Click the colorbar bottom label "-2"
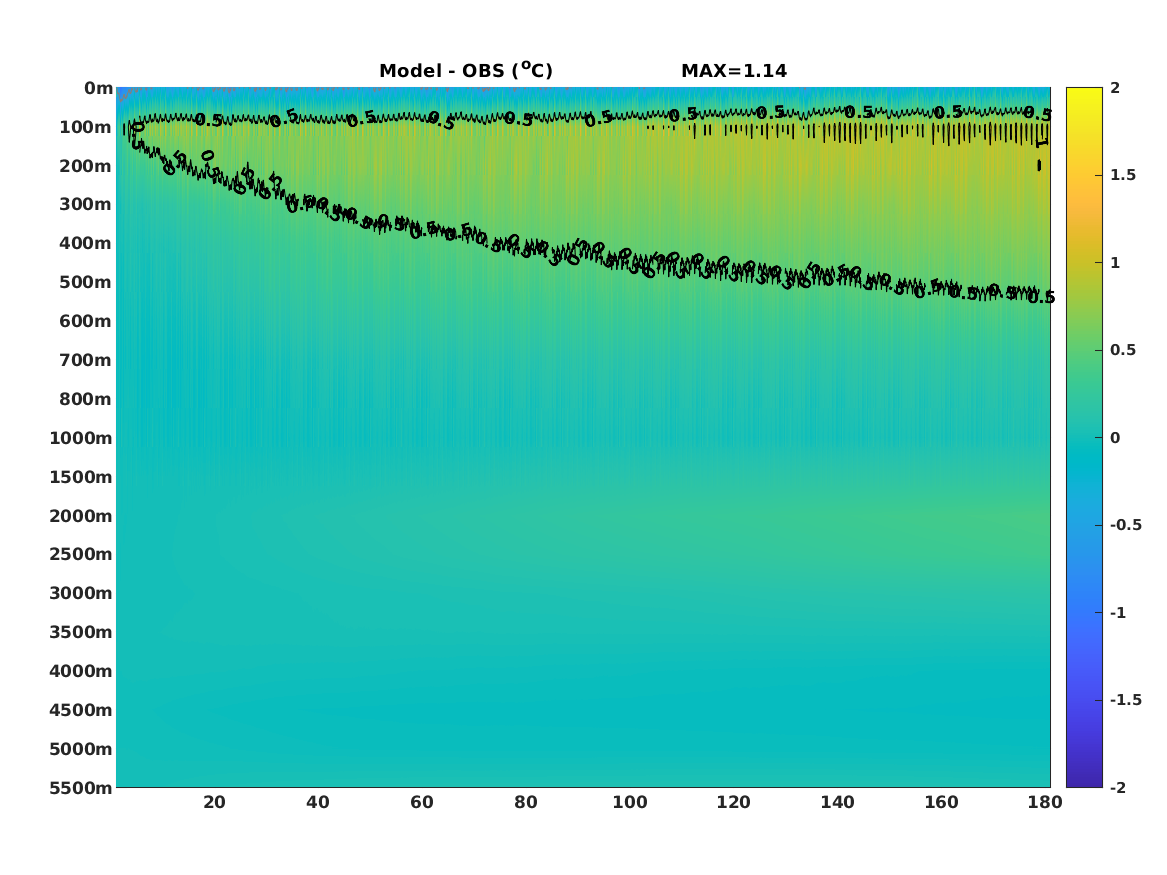 [1118, 787]
